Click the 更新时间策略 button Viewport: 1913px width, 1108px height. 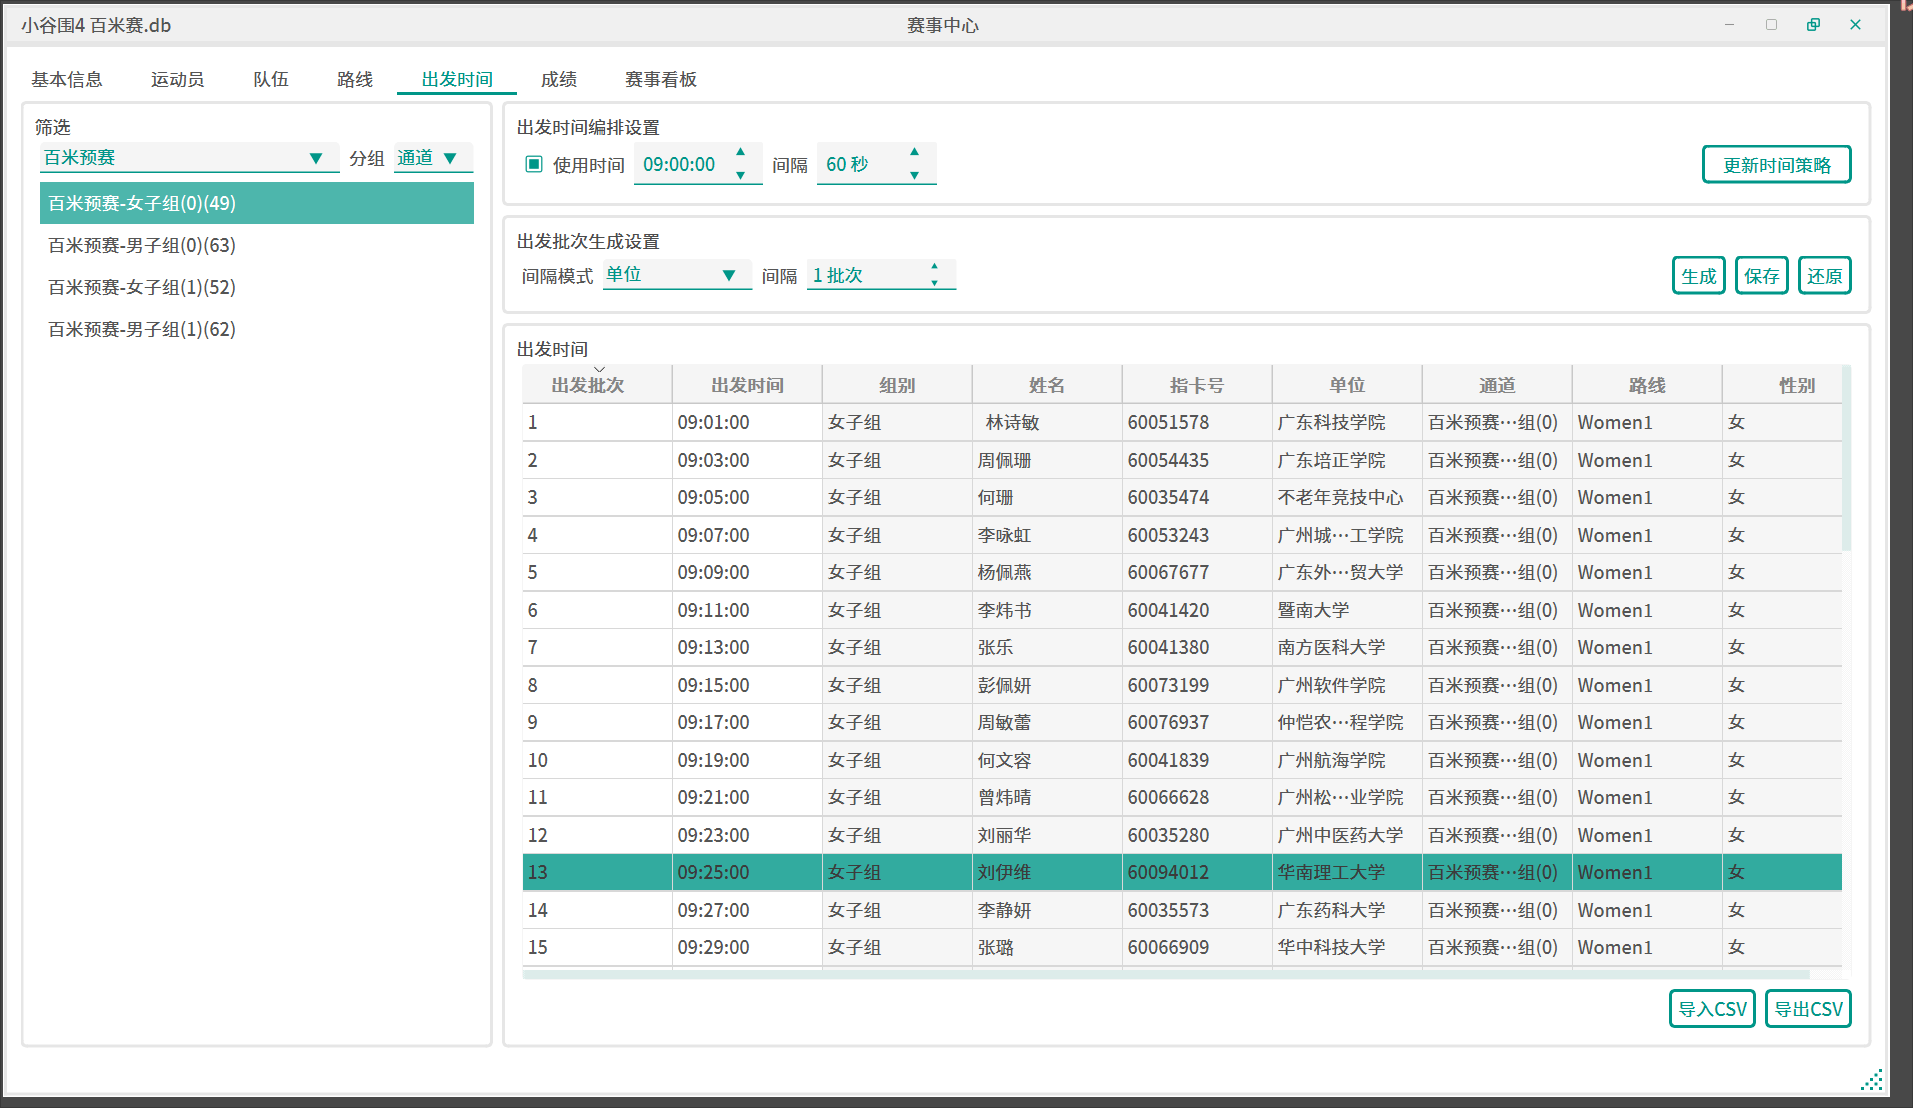[x=1776, y=165]
